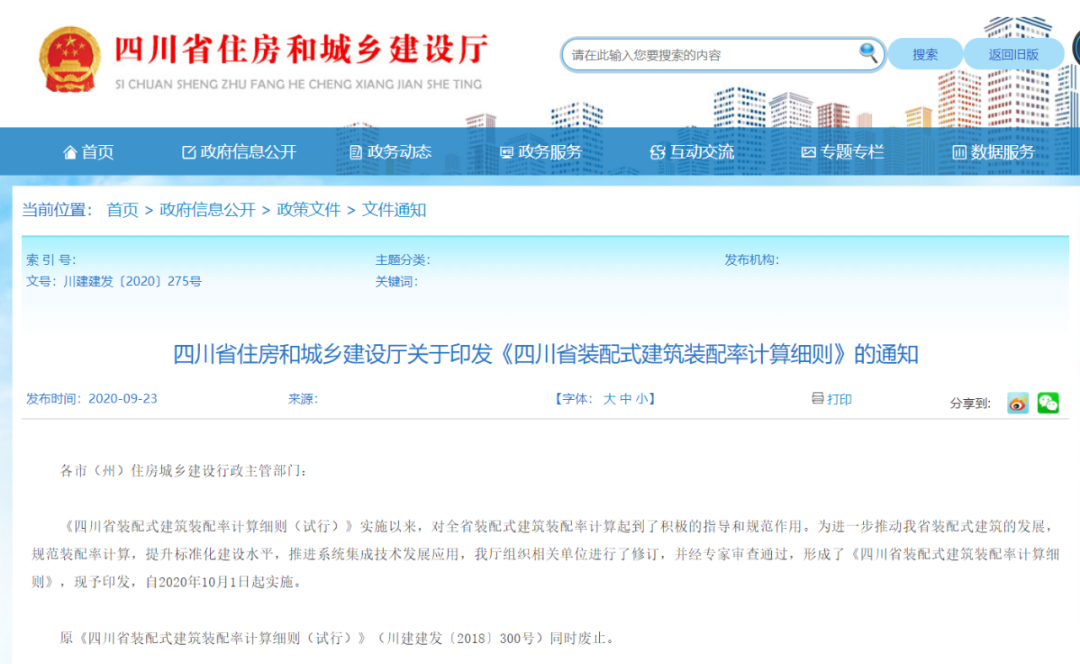Select 大 to enlarge the font size
1080x664 pixels.
tap(611, 398)
